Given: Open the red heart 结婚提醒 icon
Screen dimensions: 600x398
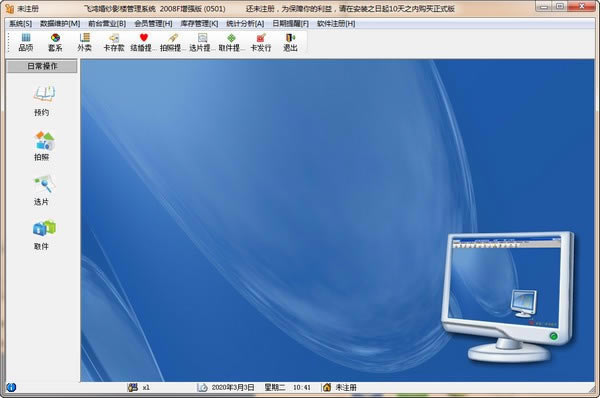Looking at the screenshot, I should pos(143,42).
